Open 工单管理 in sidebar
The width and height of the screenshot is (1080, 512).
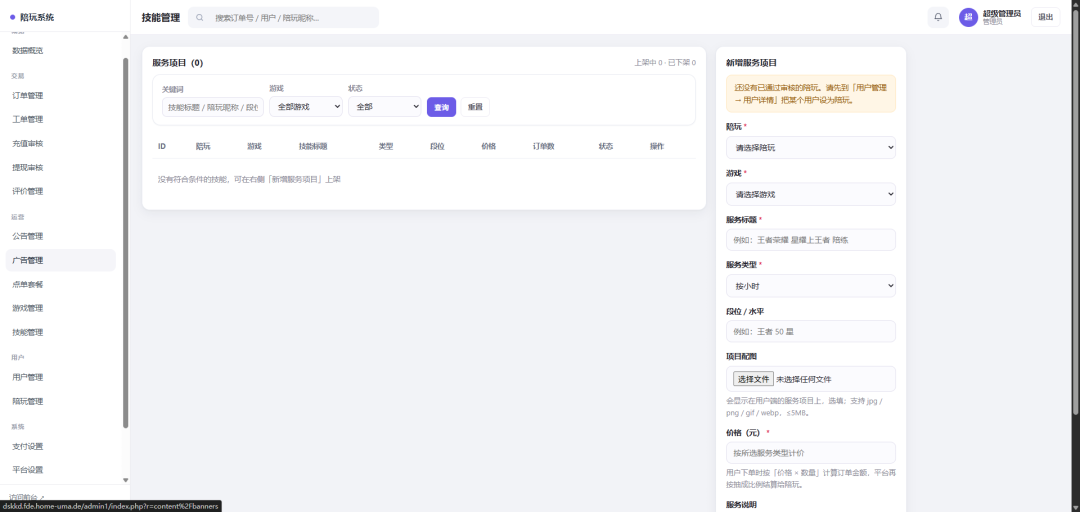point(61,119)
